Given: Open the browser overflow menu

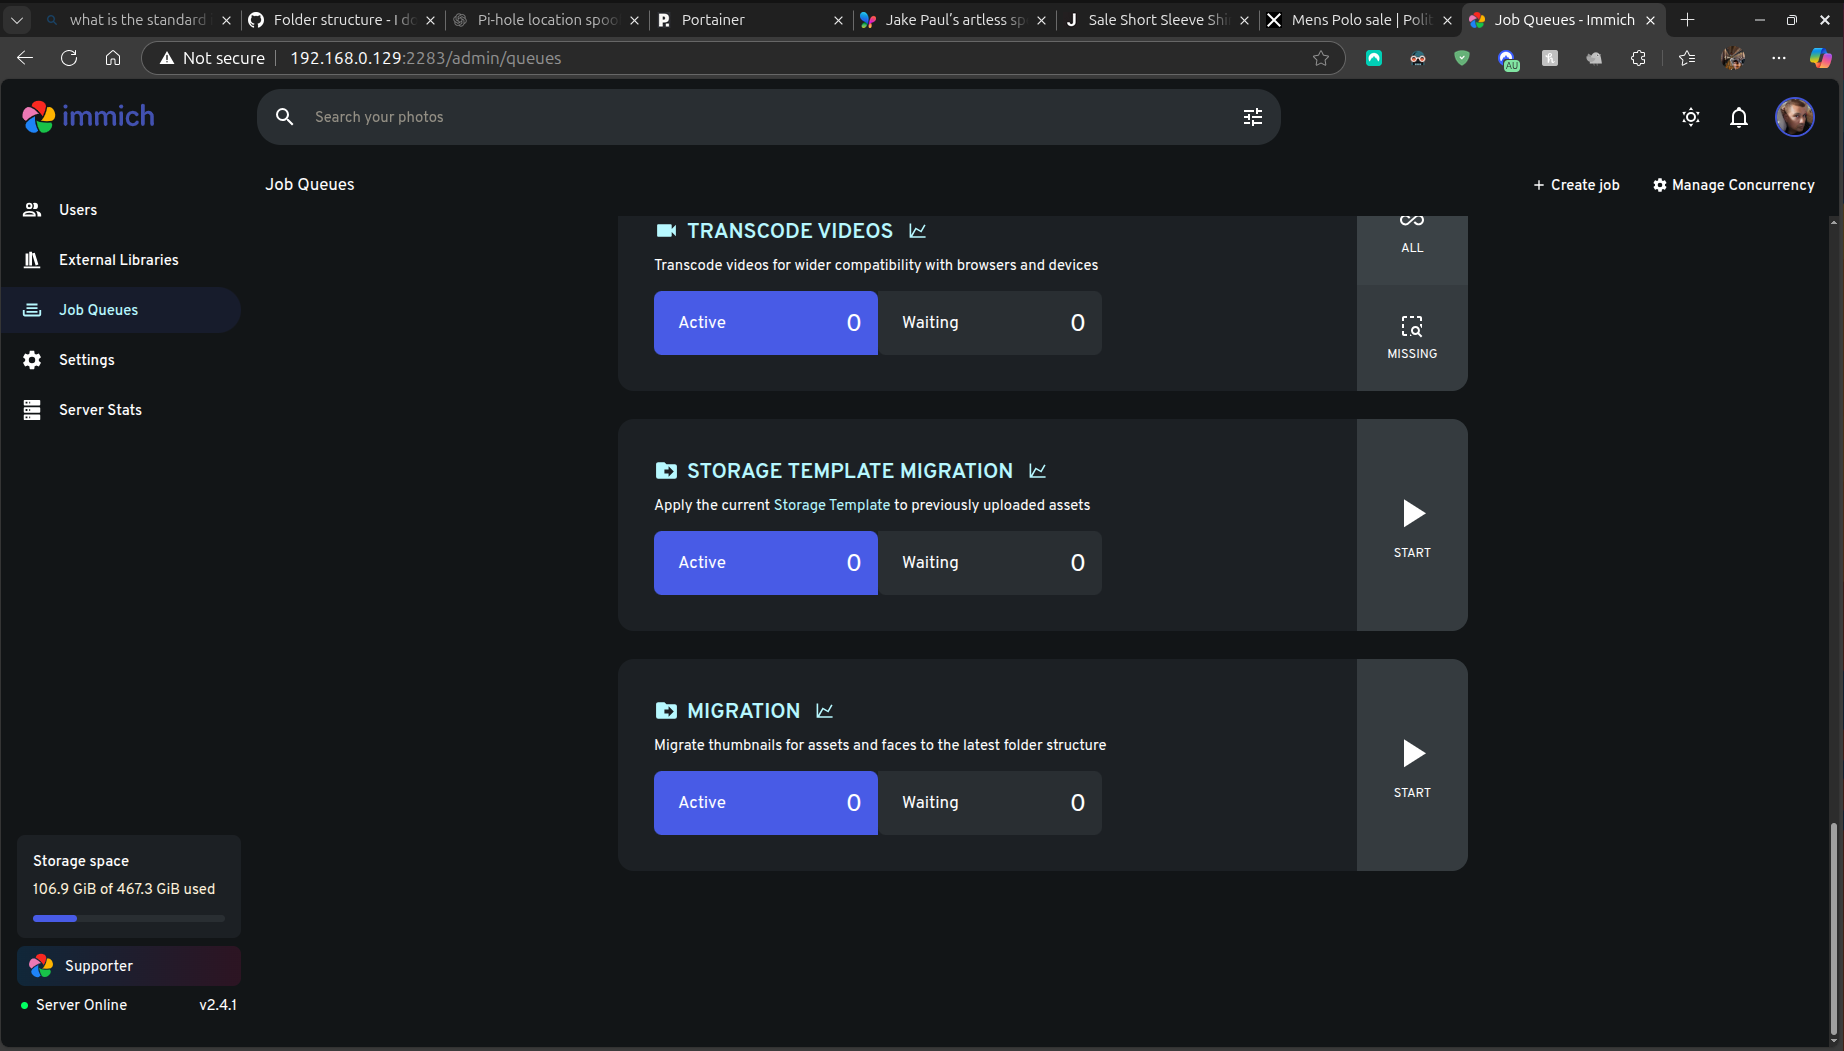Looking at the screenshot, I should (1779, 58).
